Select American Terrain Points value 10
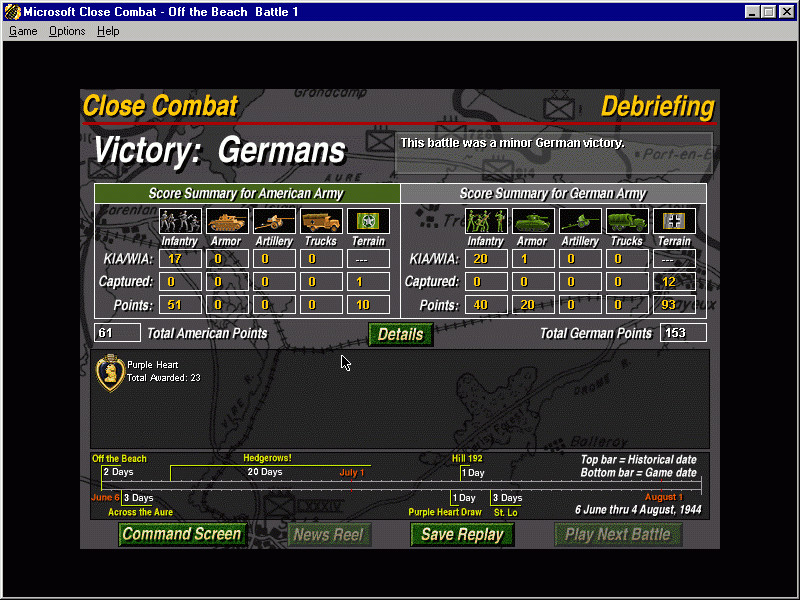The height and width of the screenshot is (600, 800). point(368,305)
